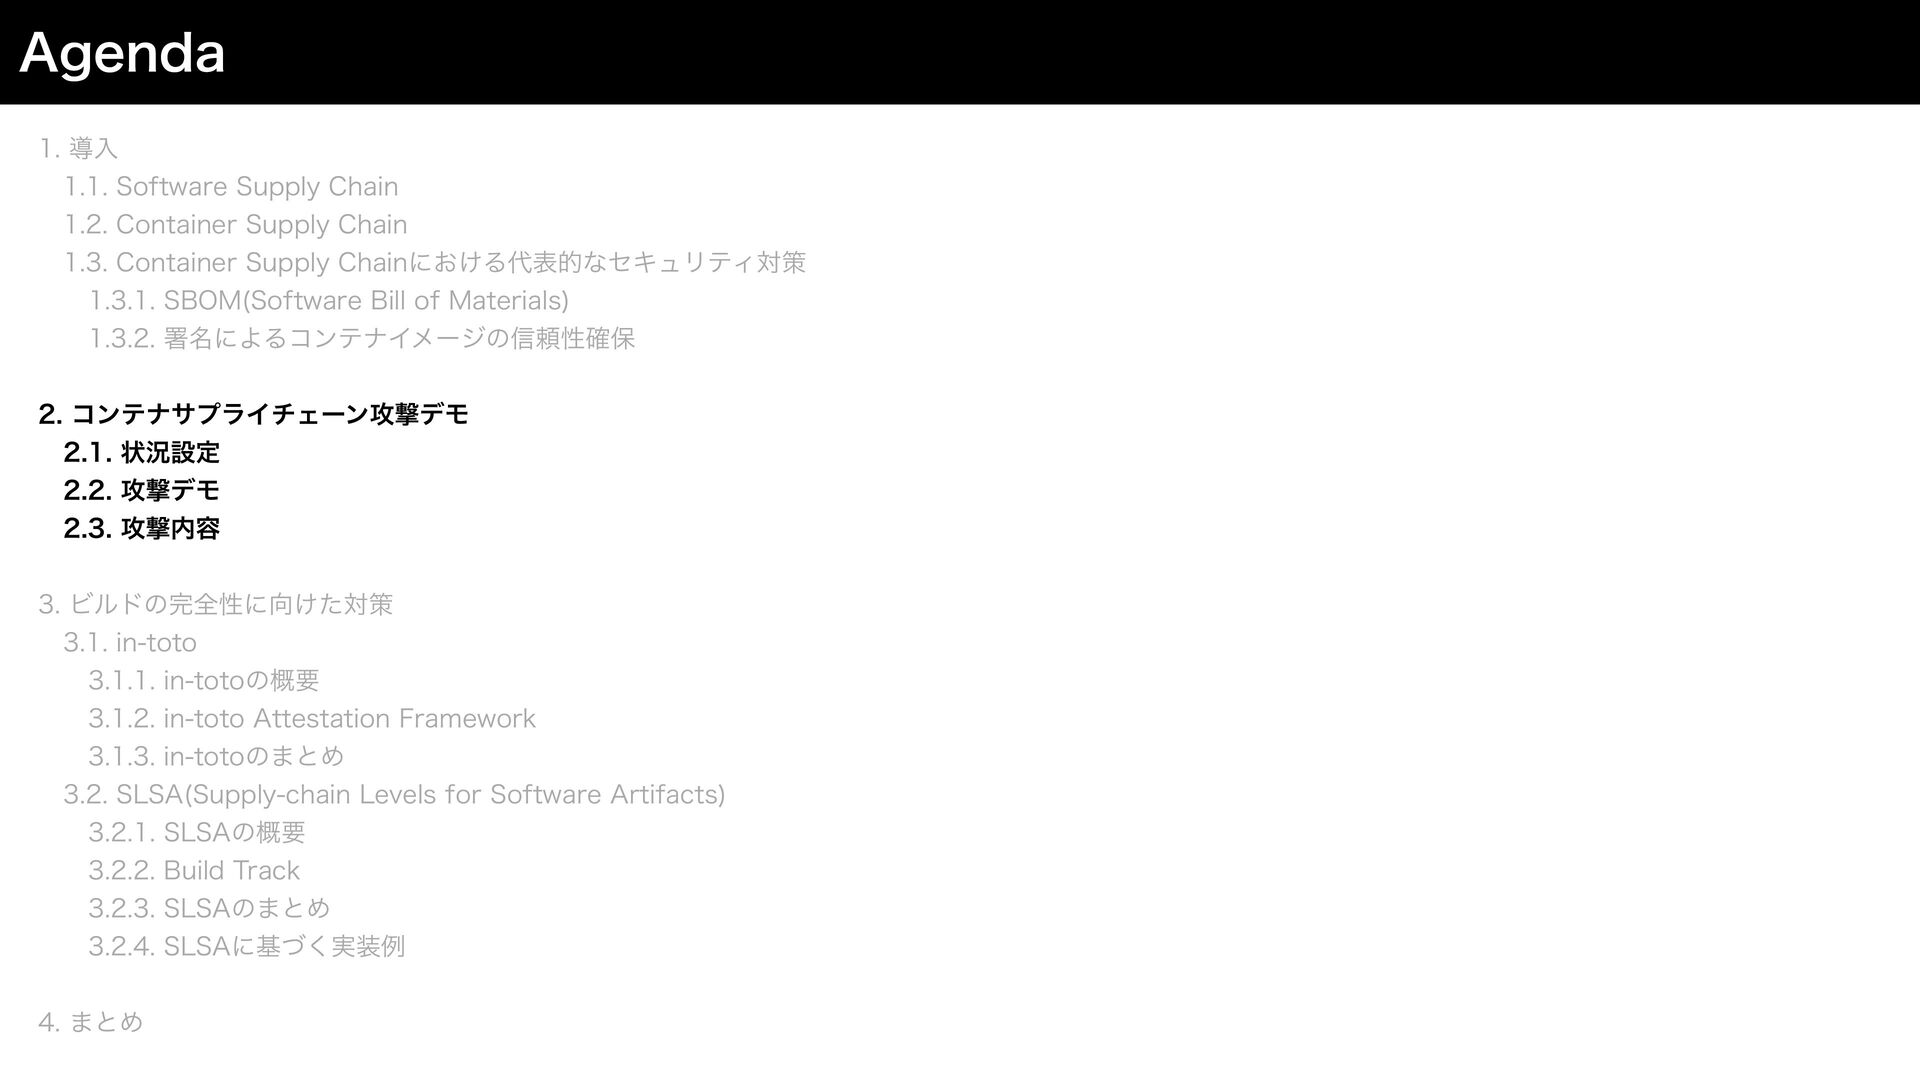
Task: Select the 1.3. セキュリティ対策 line
Action: (435, 263)
